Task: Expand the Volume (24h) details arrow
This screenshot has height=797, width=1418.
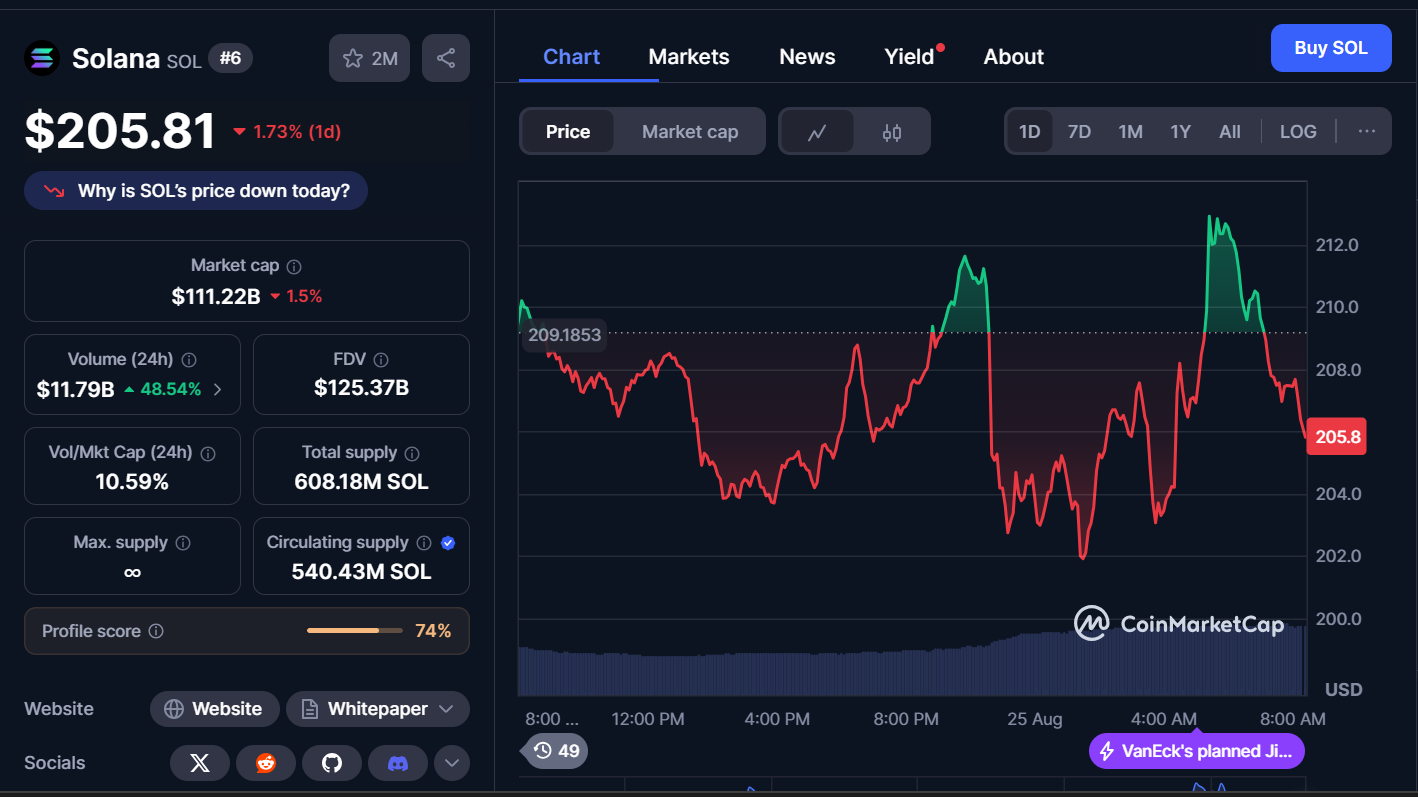Action: pyautogui.click(x=218, y=389)
